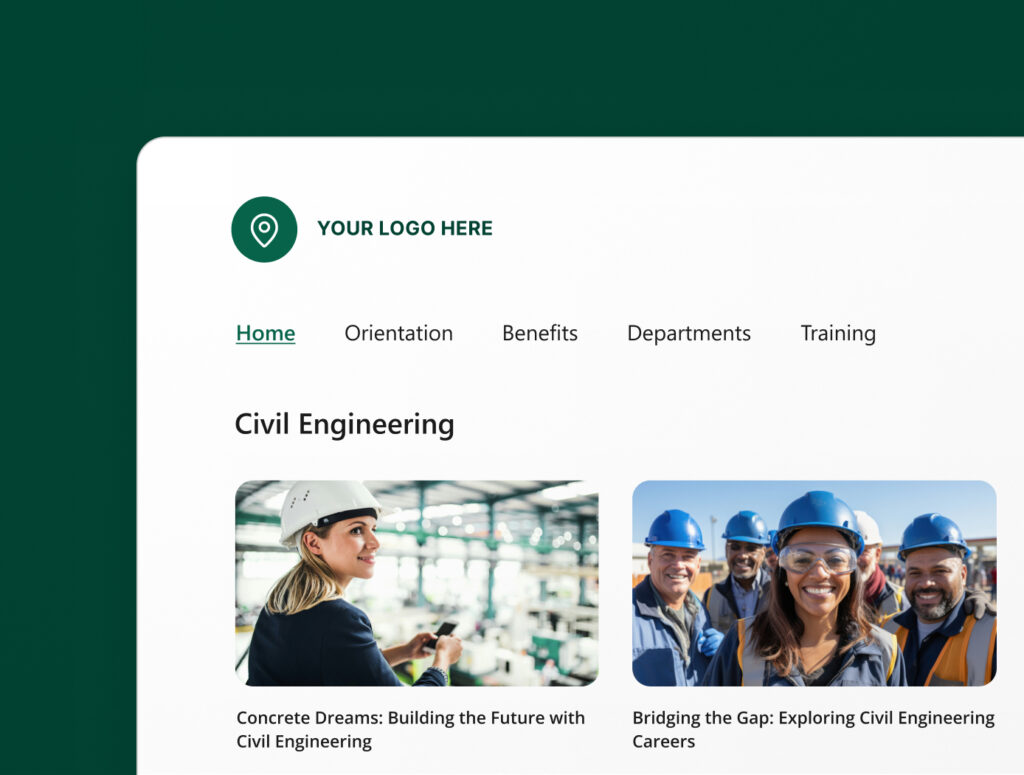Image resolution: width=1024 pixels, height=775 pixels.
Task: Click the underline beneath the Home tab
Action: pyautogui.click(x=265, y=344)
